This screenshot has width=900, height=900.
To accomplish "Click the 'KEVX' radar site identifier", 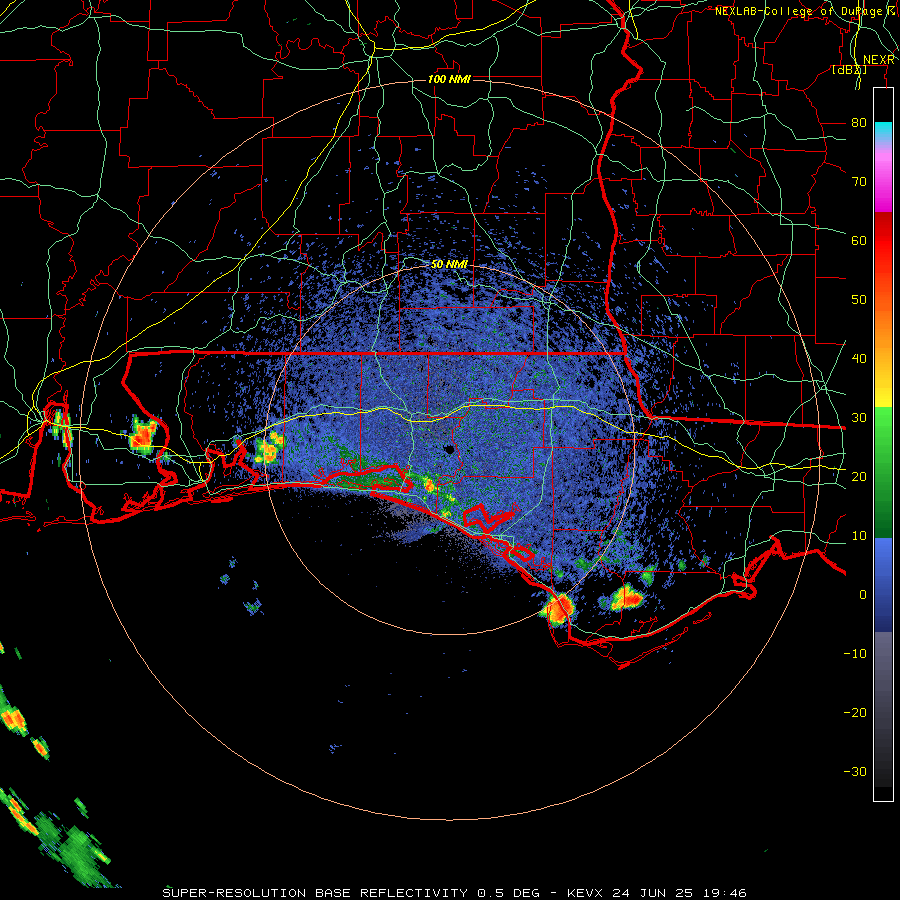I will pos(586,893).
